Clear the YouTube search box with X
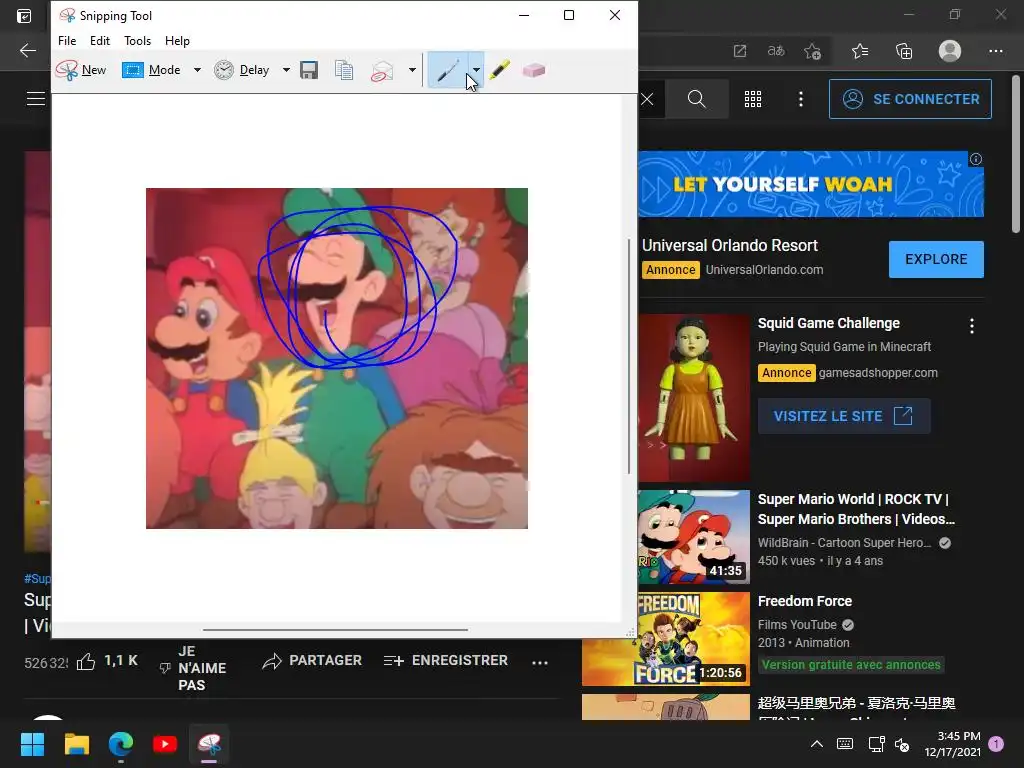 pos(647,99)
